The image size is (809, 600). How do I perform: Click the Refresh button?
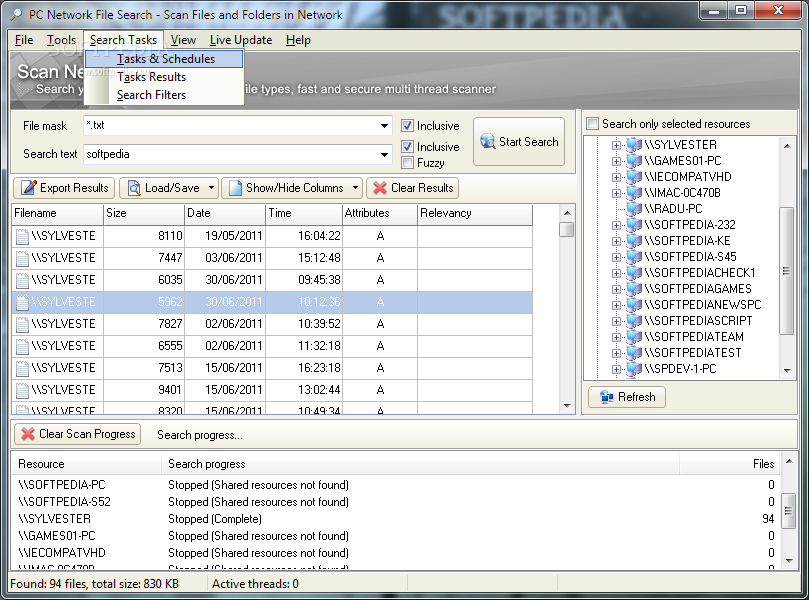(626, 397)
